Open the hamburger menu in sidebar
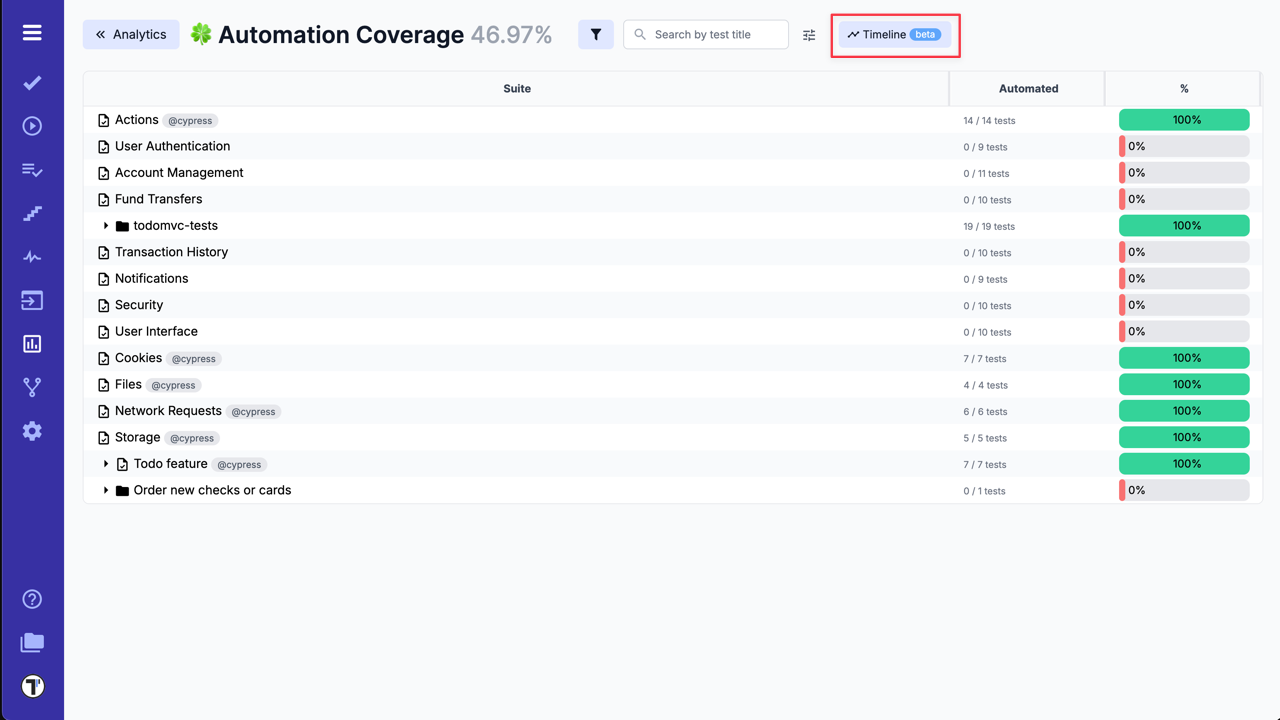This screenshot has width=1280, height=720. pos(32,33)
